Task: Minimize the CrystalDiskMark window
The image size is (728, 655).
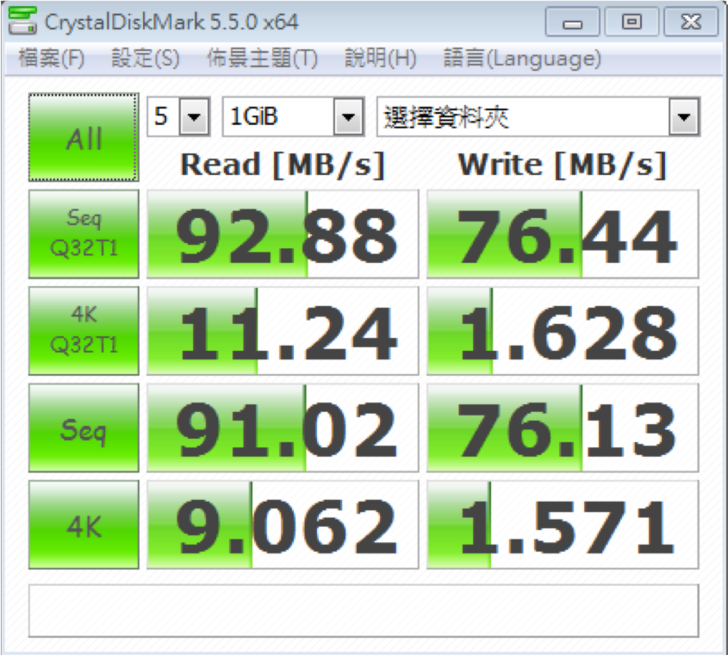Action: [x=572, y=21]
